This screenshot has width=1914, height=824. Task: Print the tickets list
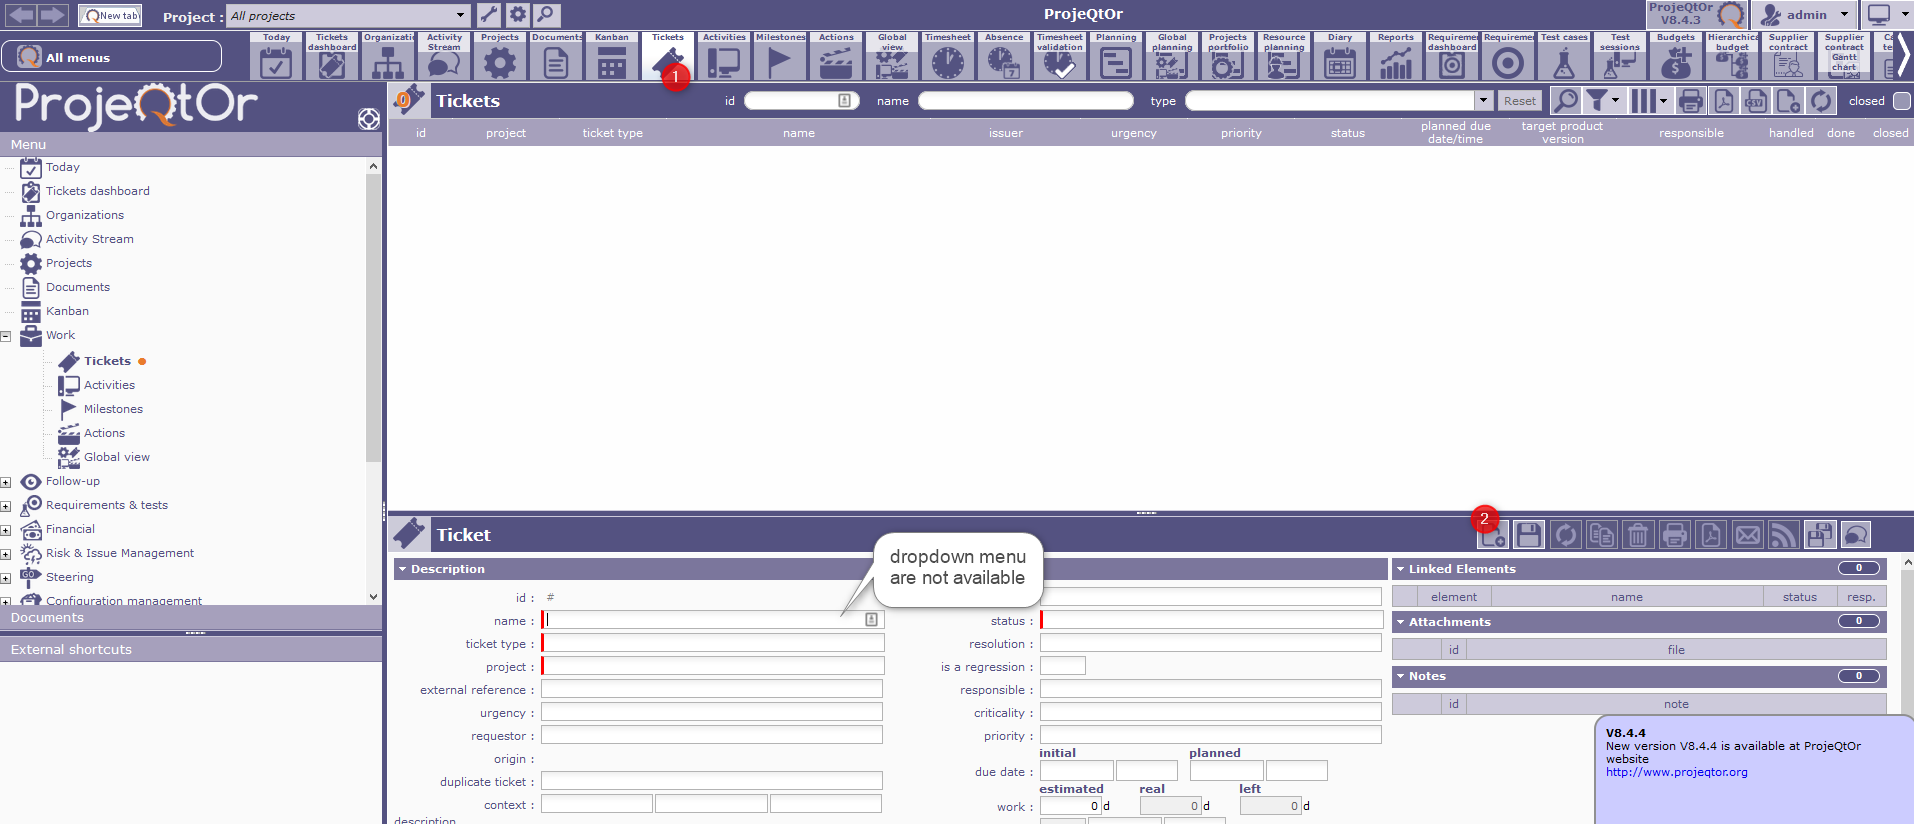point(1690,101)
